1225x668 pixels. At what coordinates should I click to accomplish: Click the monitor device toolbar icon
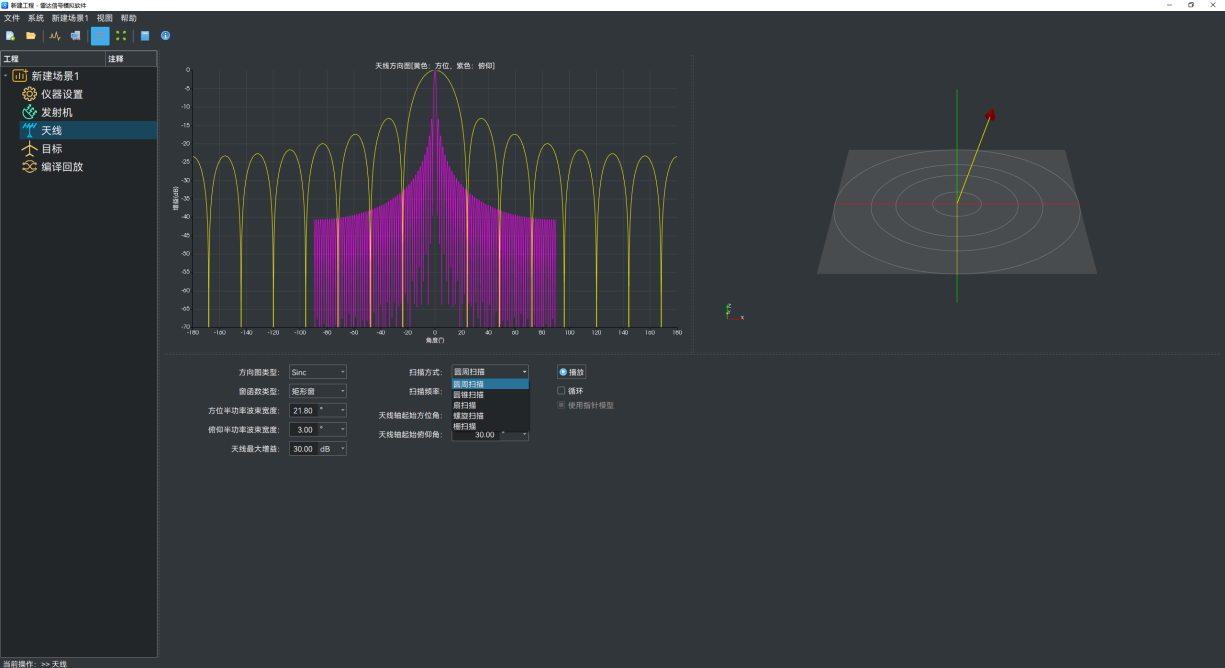click(x=75, y=36)
